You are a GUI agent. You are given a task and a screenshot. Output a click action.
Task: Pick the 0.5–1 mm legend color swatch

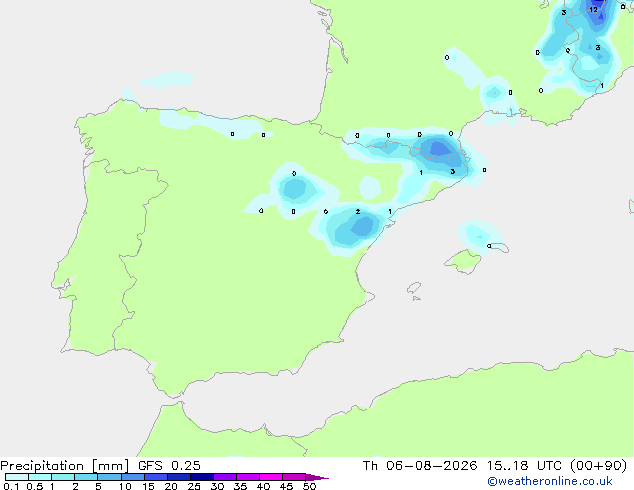[x=40, y=477]
